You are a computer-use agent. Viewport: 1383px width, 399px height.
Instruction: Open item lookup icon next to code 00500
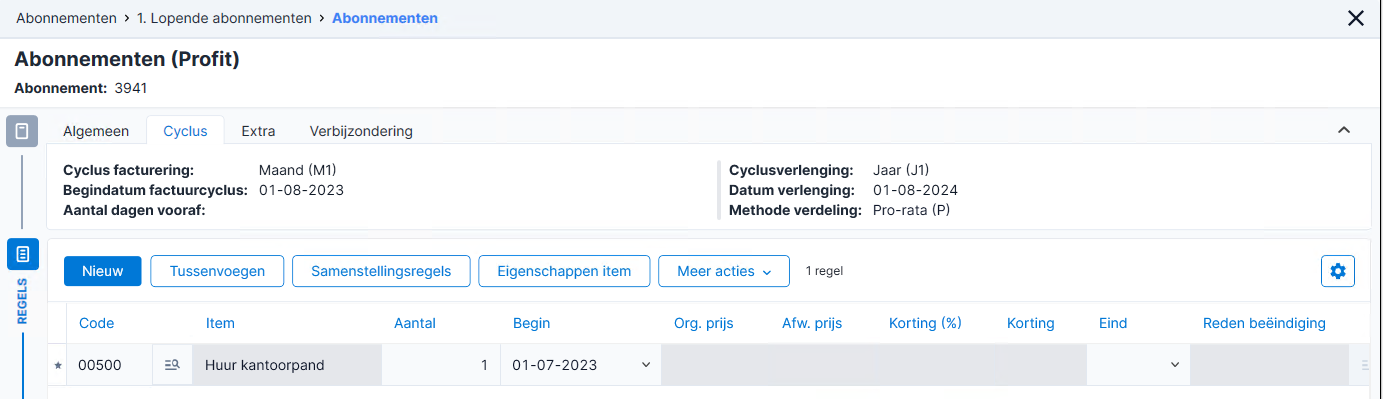(171, 365)
